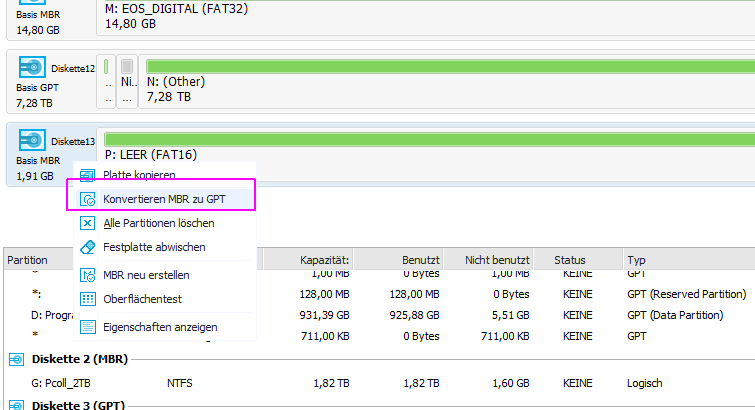Click the MBR neu erstellen icon
Screen dimensions: 755x410
tap(87, 275)
